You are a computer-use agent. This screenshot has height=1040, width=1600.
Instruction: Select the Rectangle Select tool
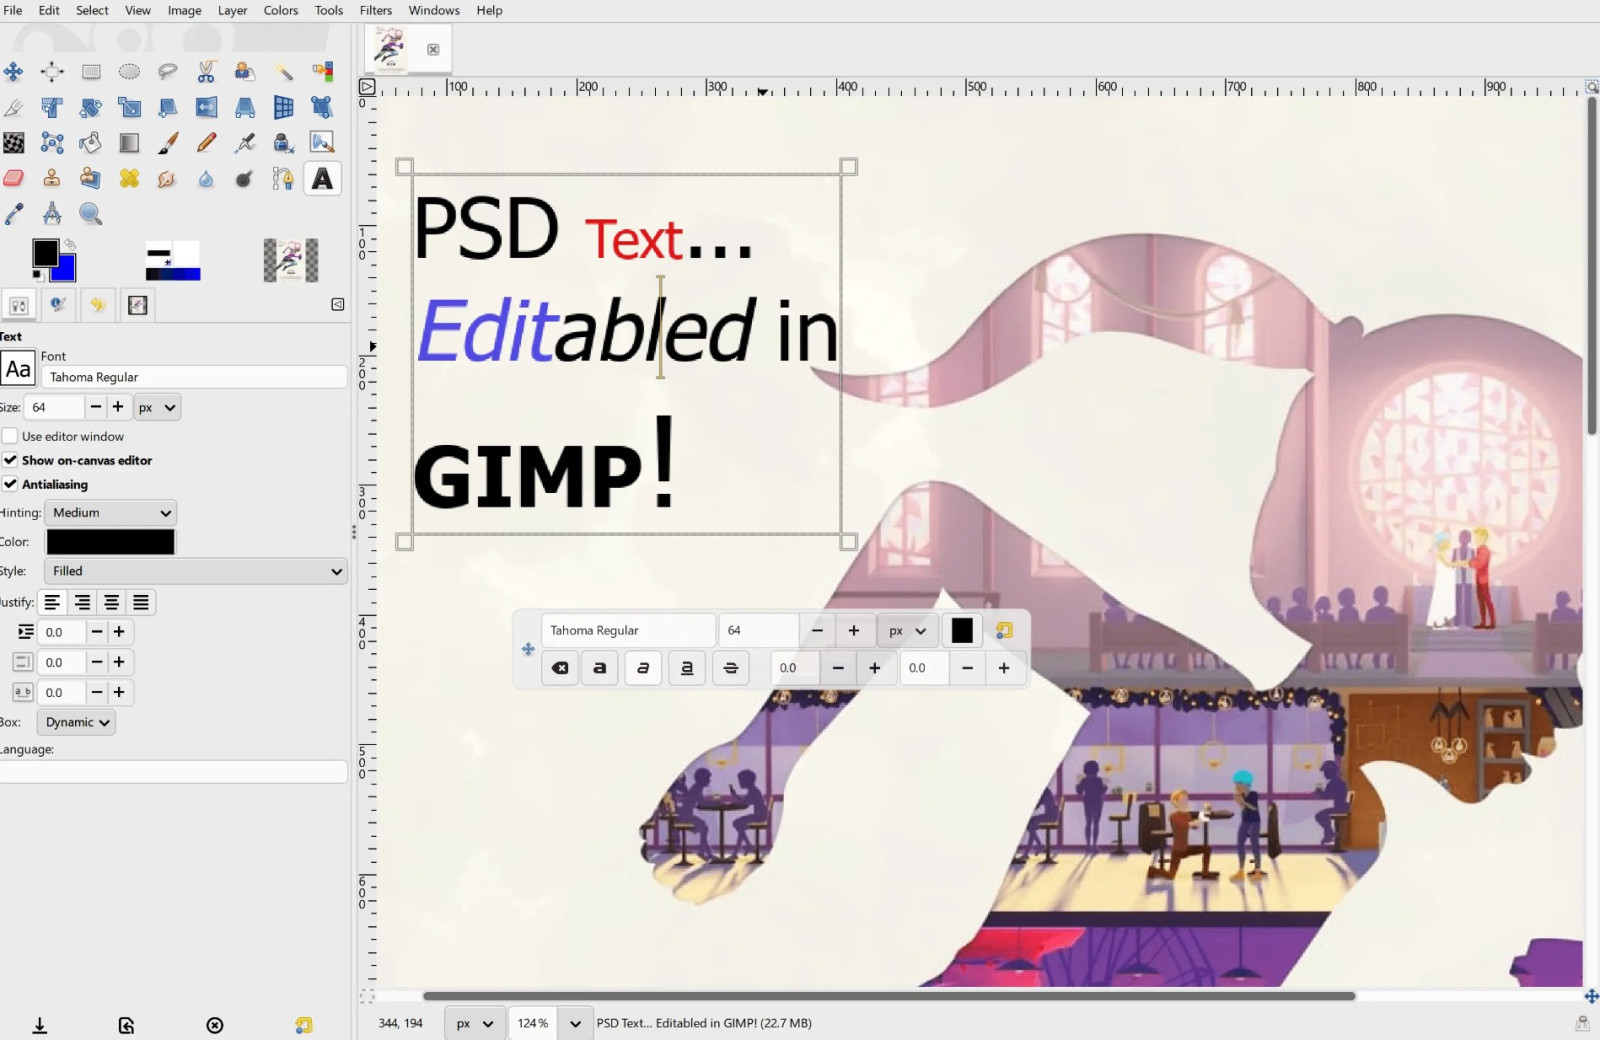point(91,71)
